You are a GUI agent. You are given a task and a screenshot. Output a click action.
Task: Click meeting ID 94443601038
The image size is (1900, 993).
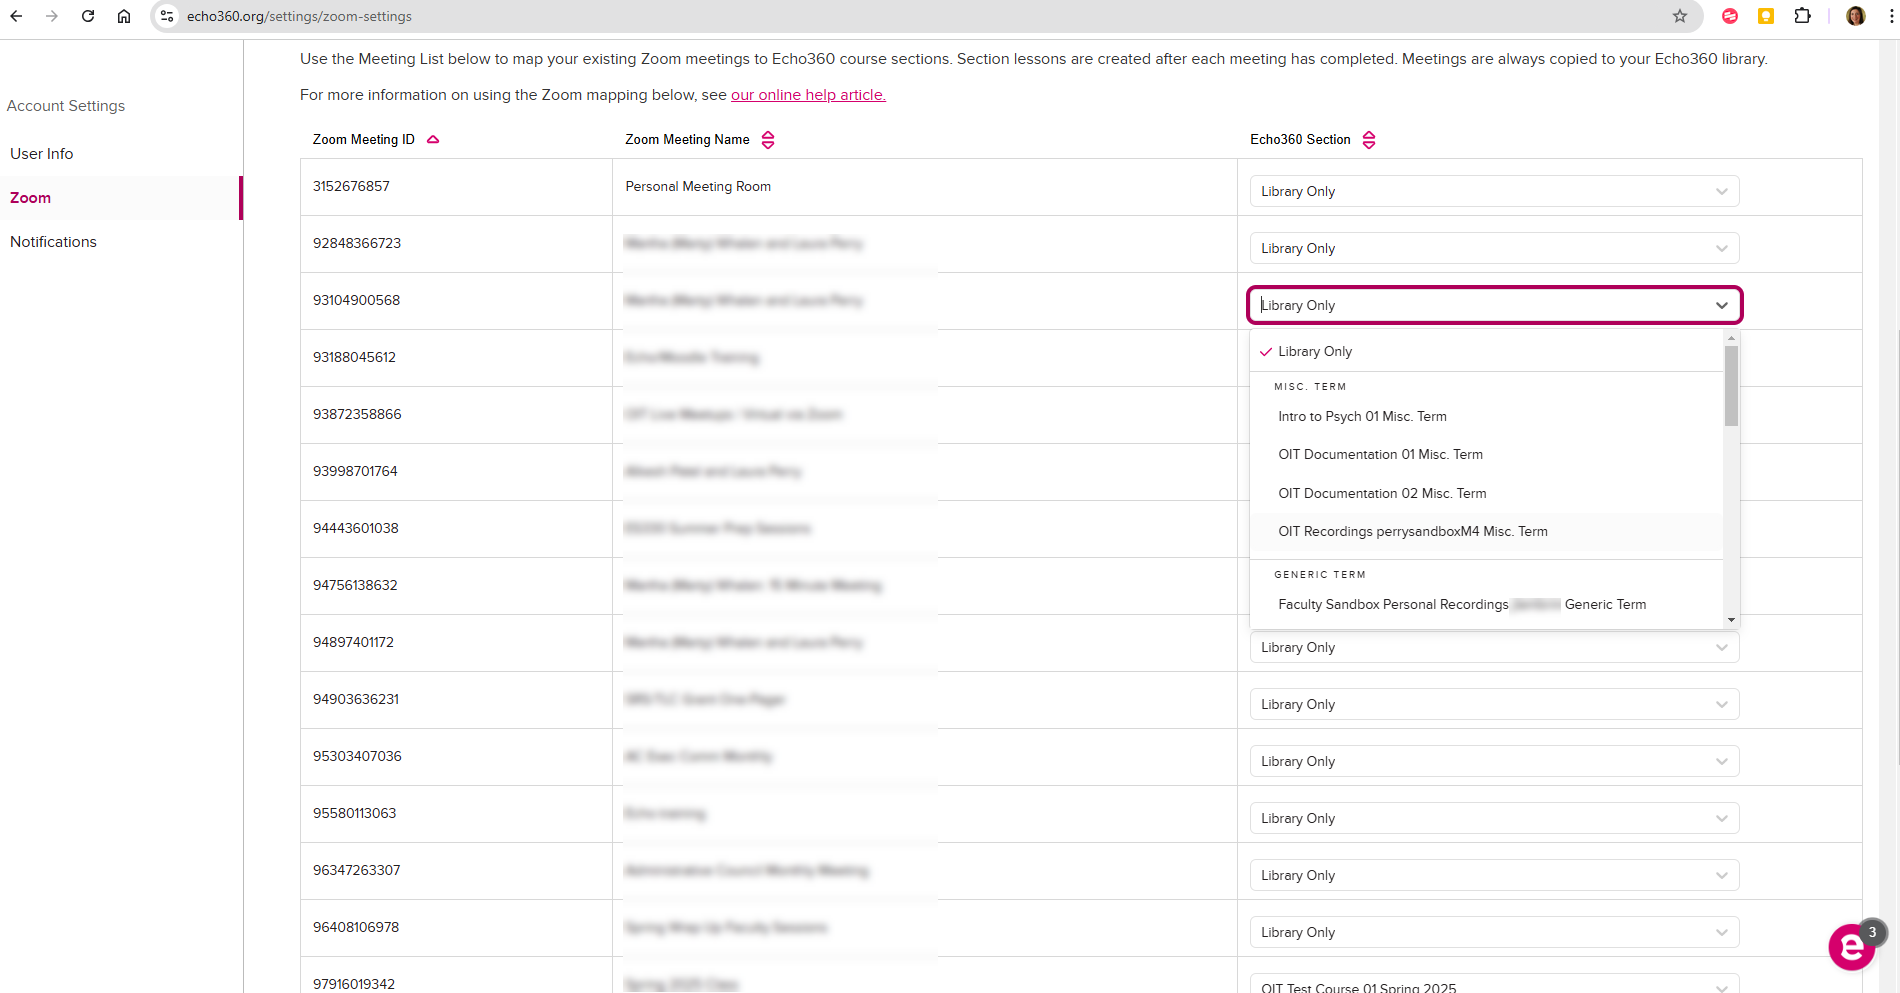point(356,528)
